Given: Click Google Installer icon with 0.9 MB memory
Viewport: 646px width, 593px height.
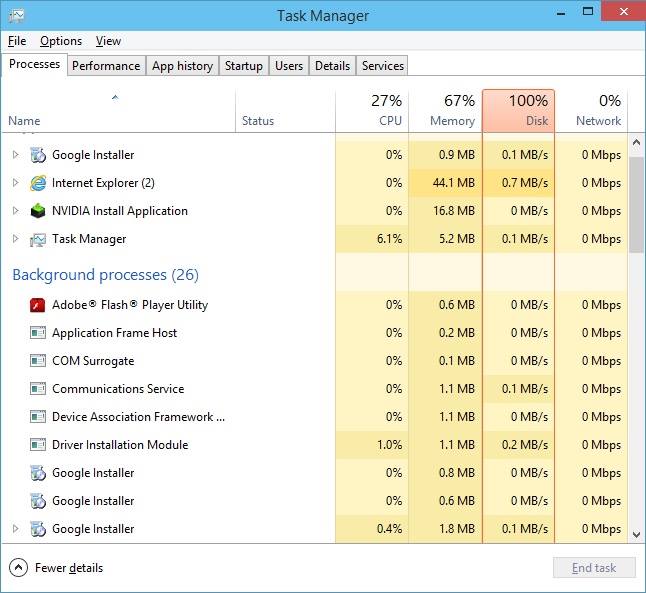Looking at the screenshot, I should click(x=38, y=155).
